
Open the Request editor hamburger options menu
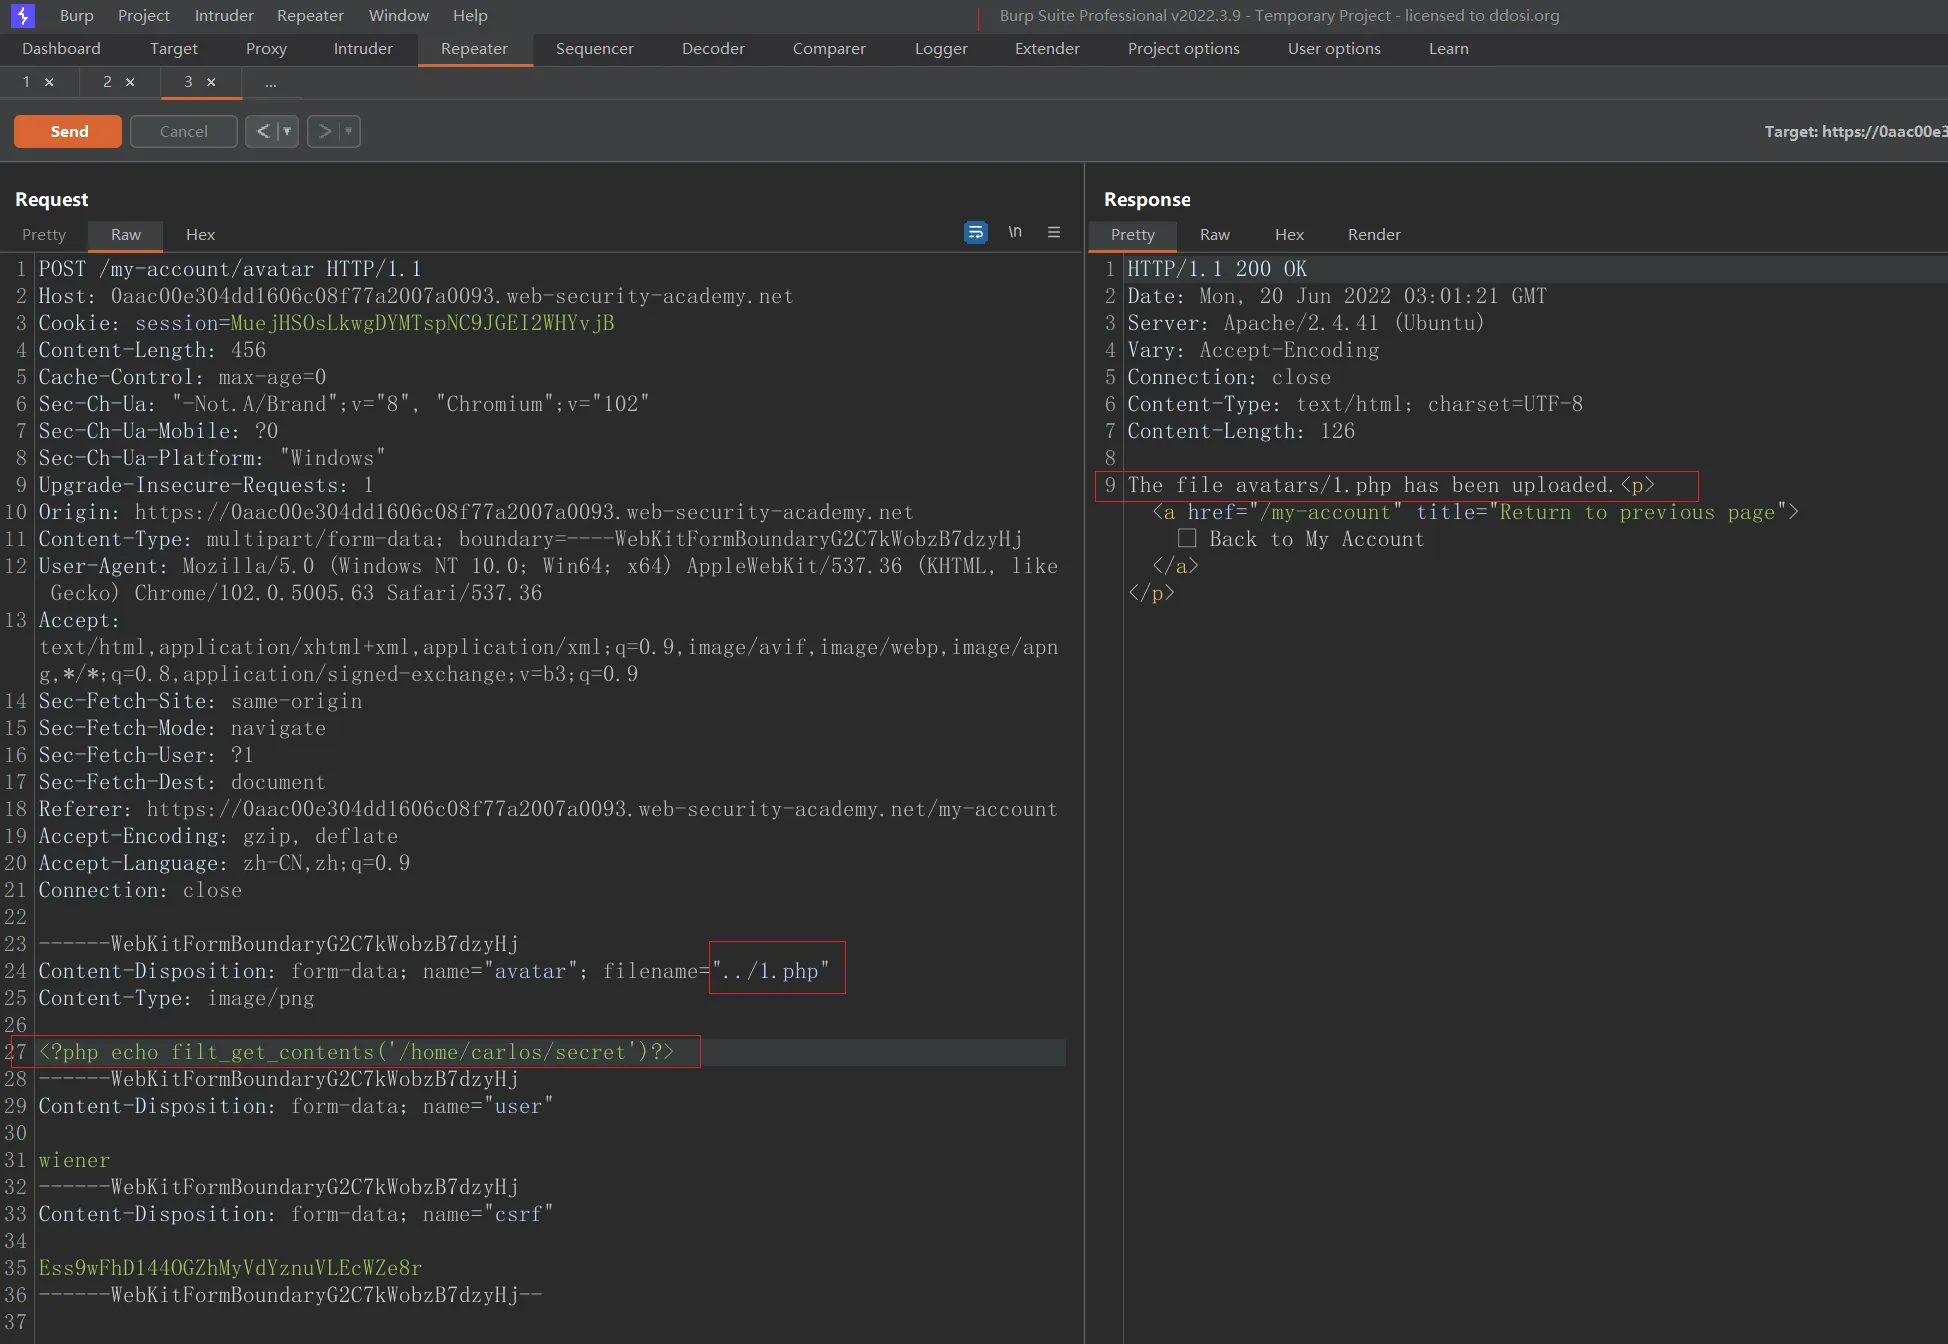[1053, 233]
